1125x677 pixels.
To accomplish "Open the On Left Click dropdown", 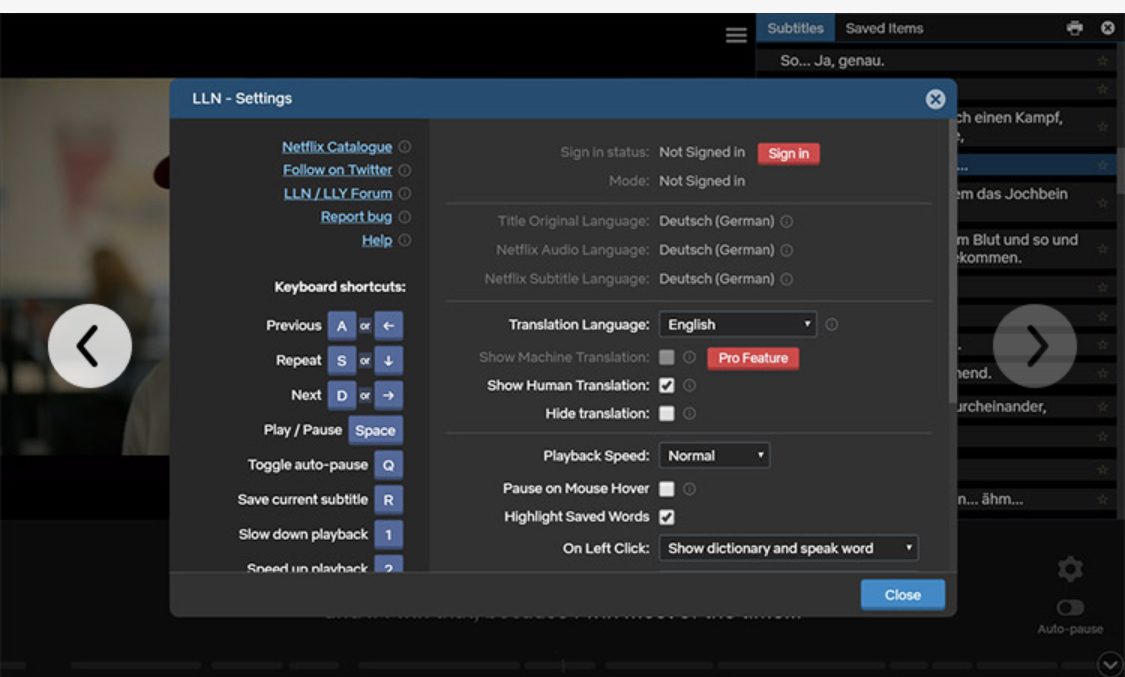I will (789, 549).
